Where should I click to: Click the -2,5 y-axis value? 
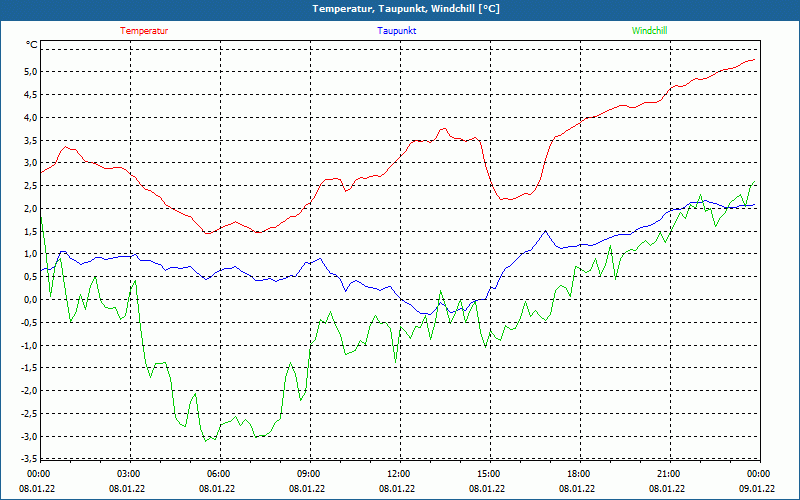coord(30,414)
